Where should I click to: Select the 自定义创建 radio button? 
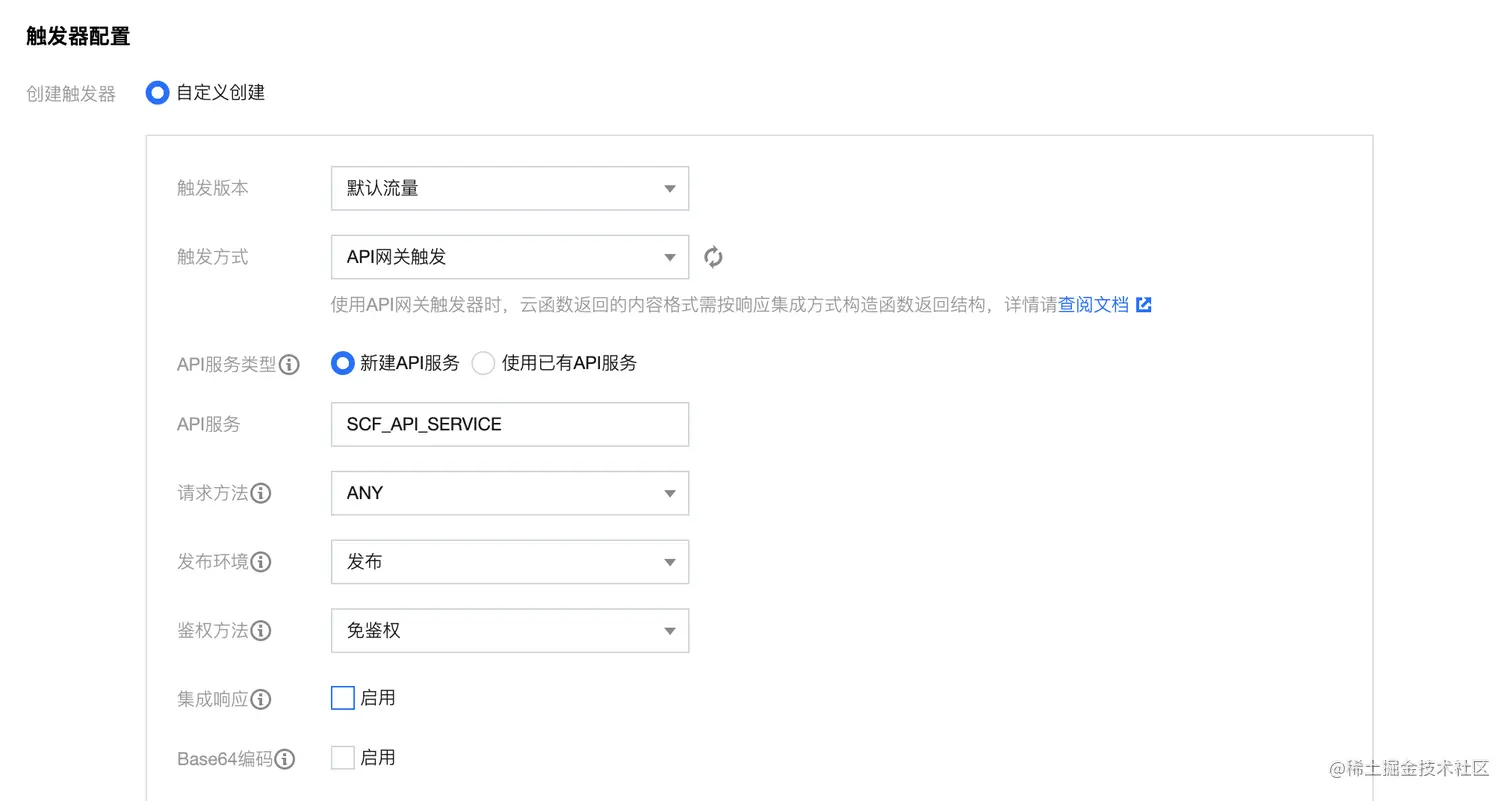point(158,93)
